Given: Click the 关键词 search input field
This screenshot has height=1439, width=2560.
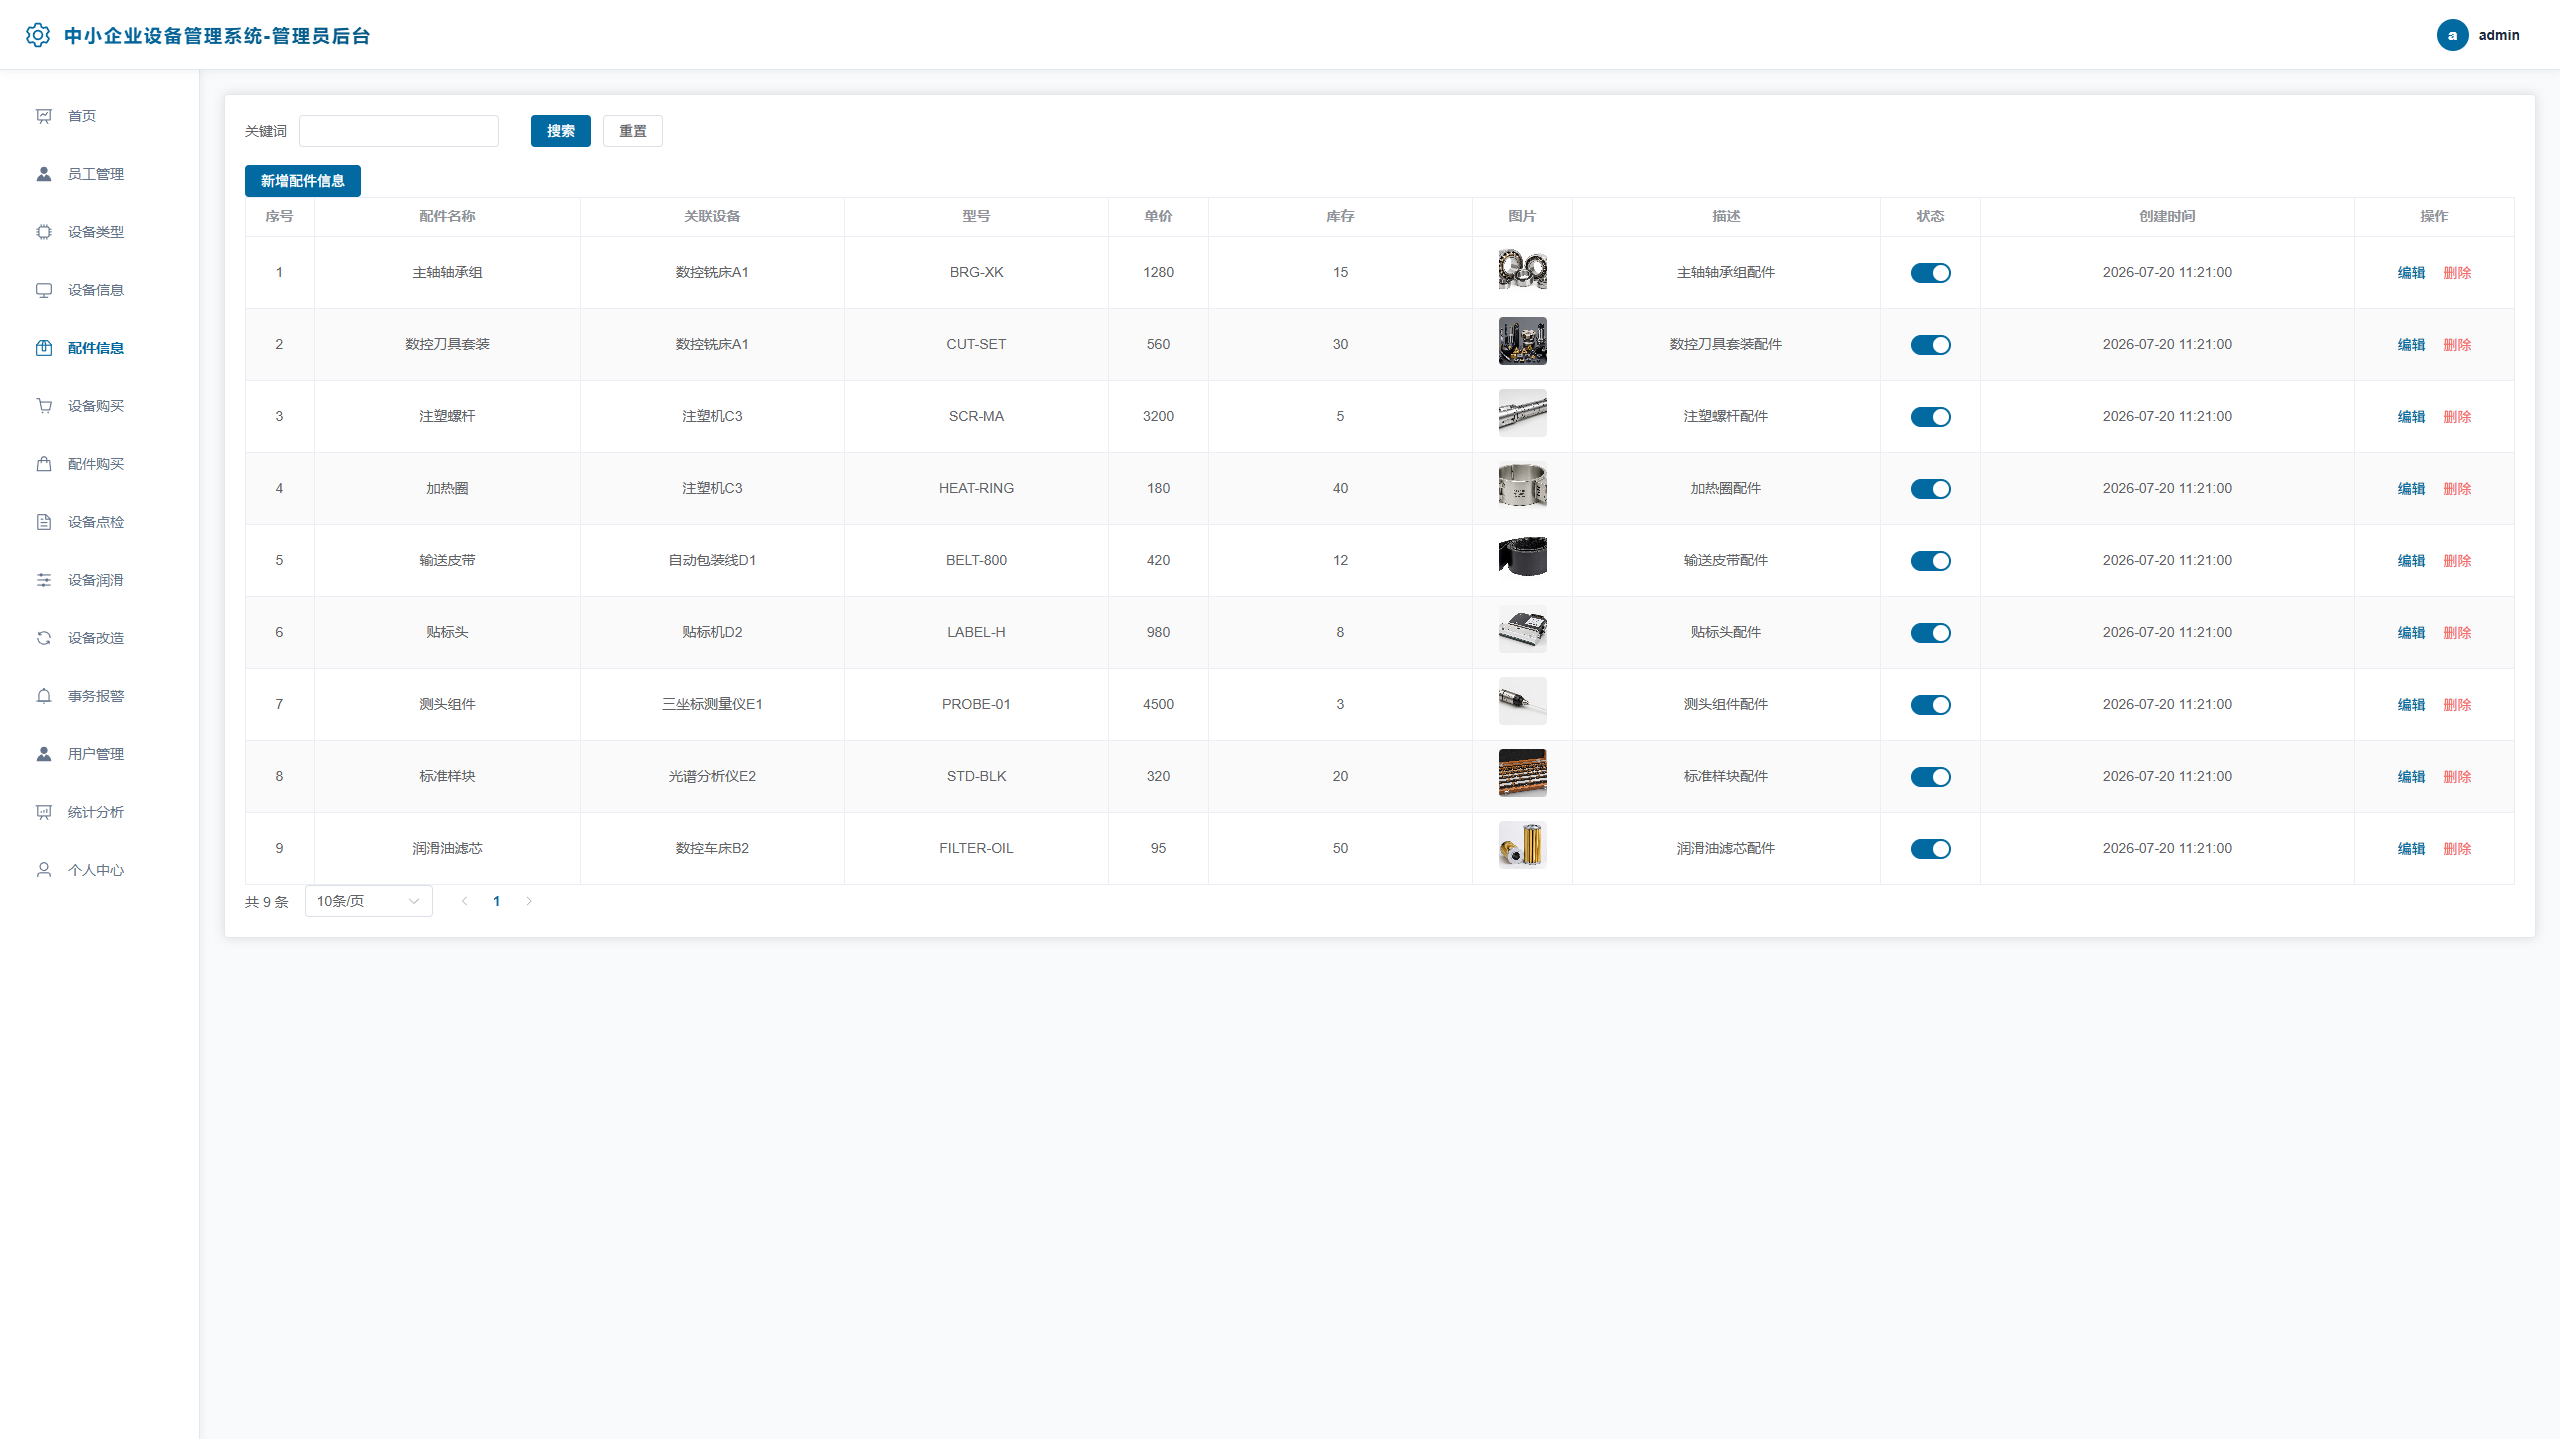Looking at the screenshot, I should pos(399,131).
